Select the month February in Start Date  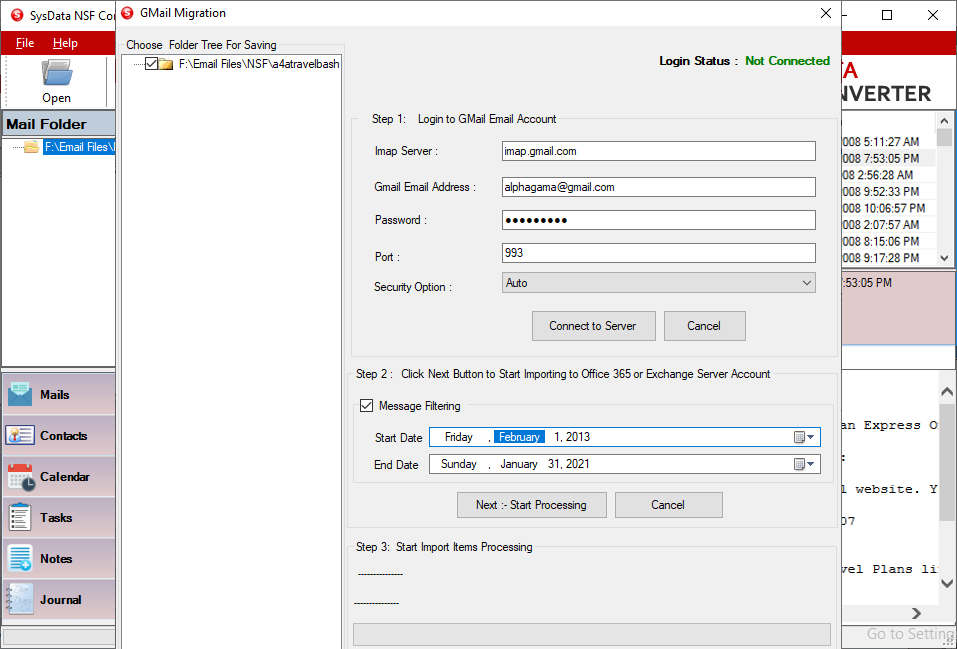[519, 437]
